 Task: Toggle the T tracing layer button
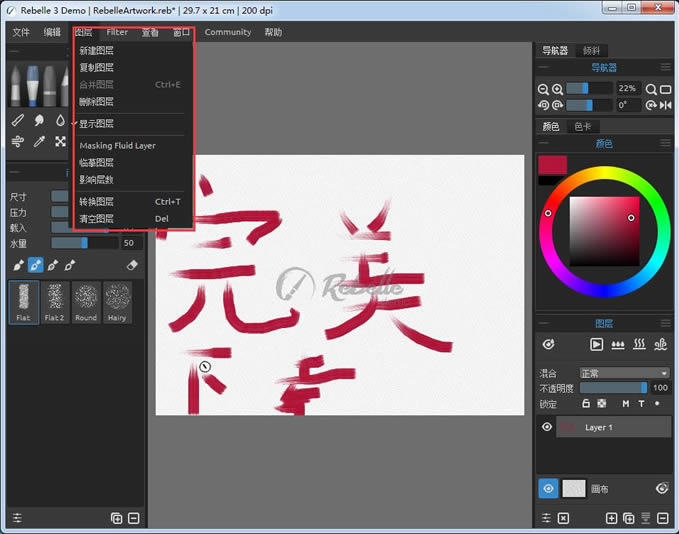pyautogui.click(x=641, y=404)
